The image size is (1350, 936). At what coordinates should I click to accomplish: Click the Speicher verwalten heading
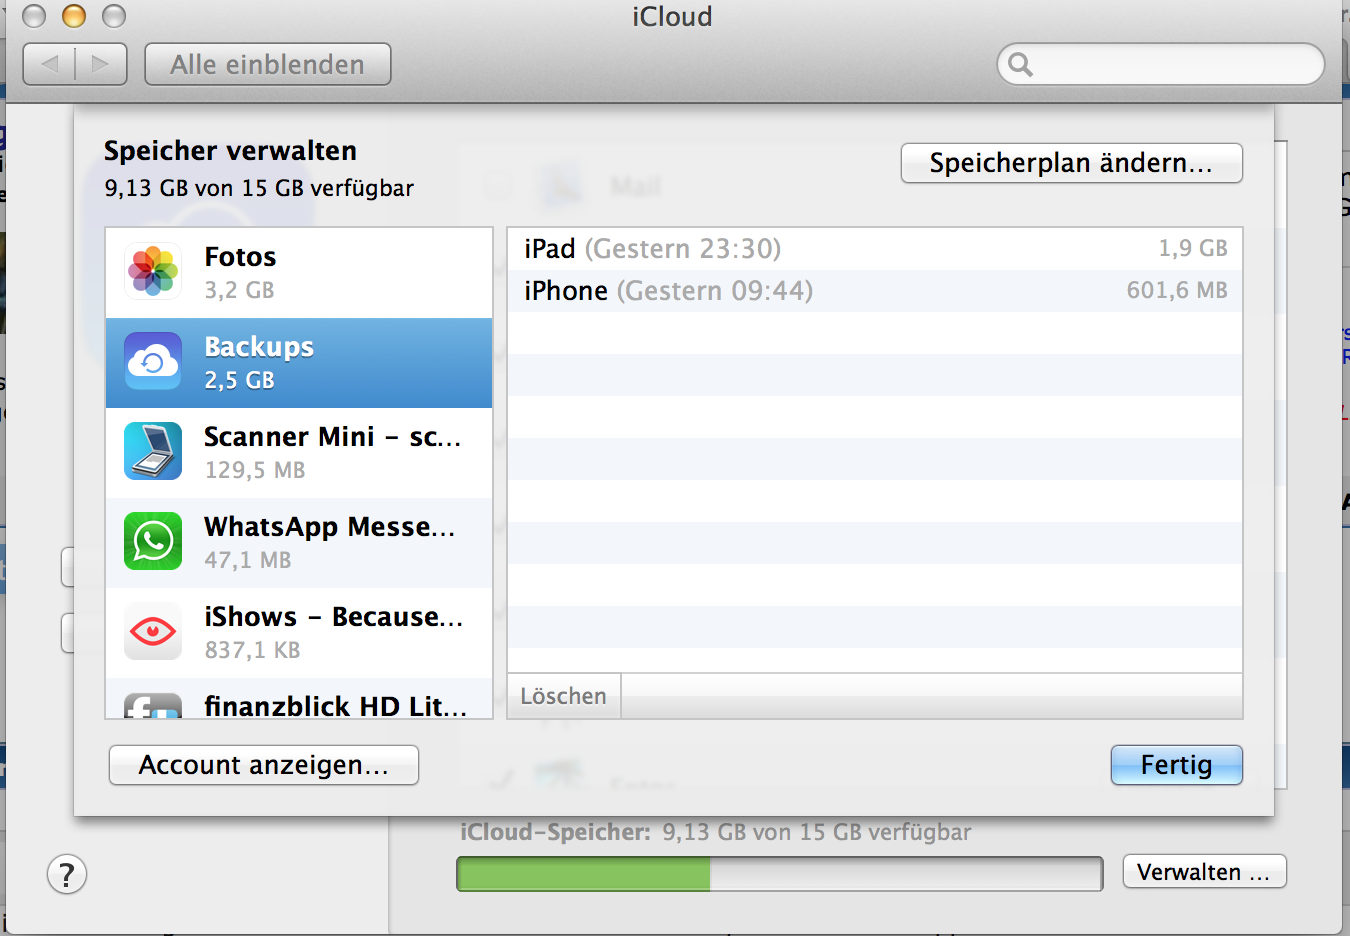click(230, 151)
